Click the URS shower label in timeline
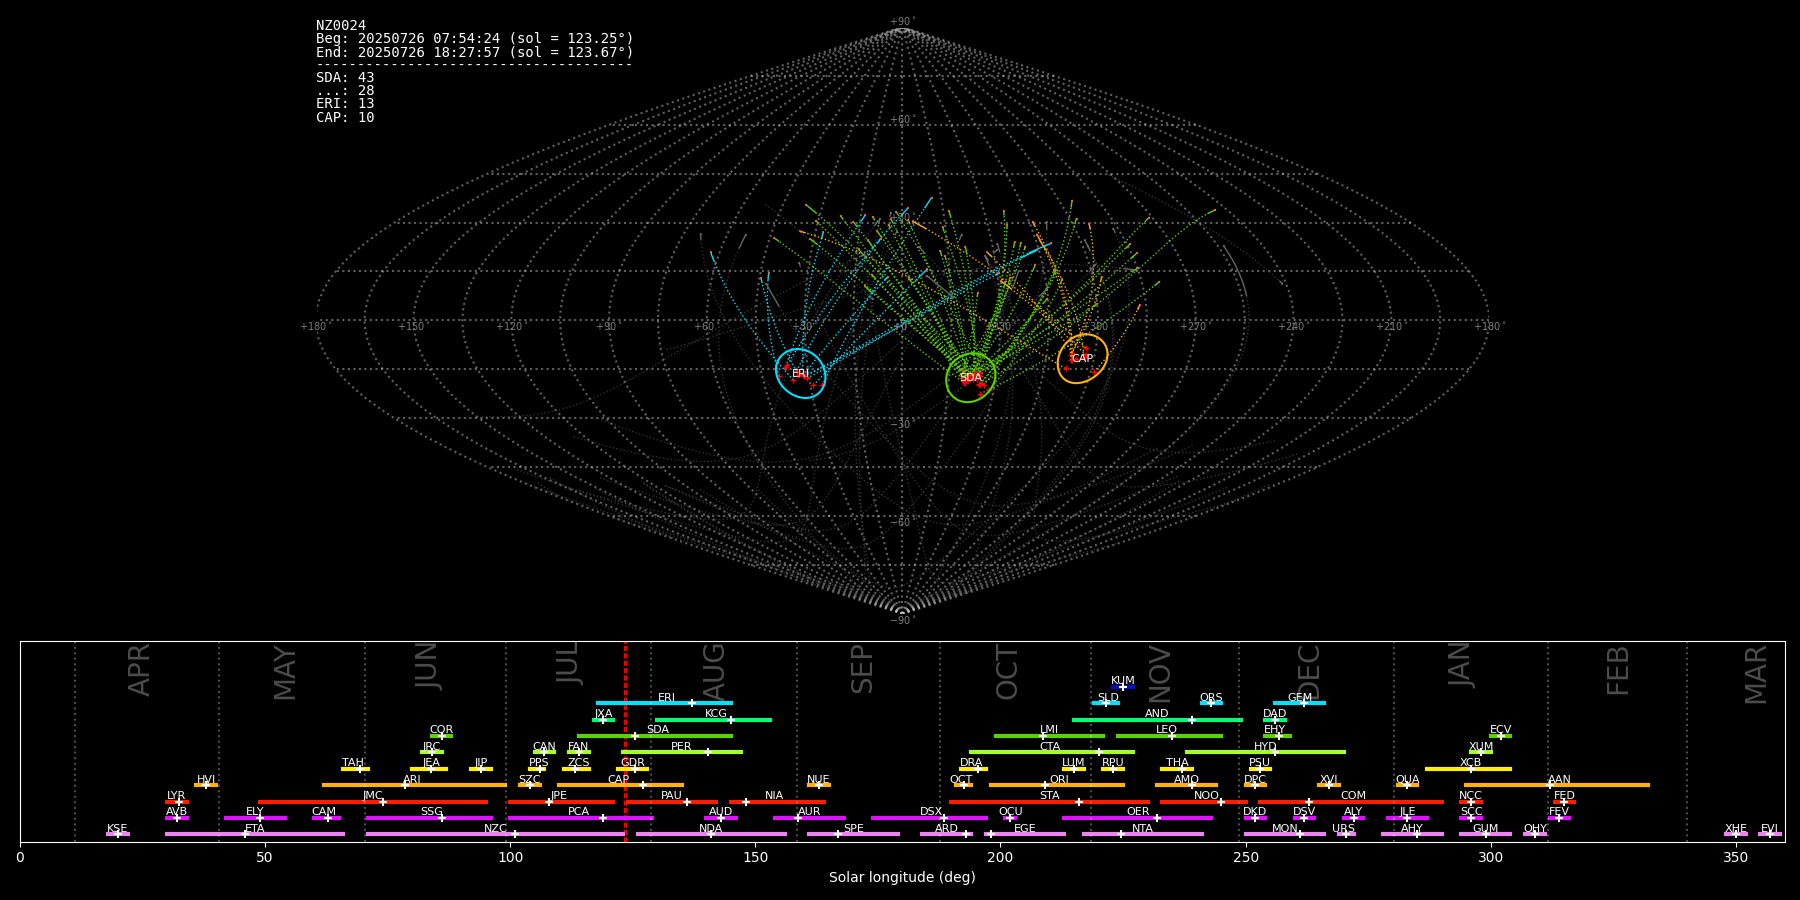1800x900 pixels. [x=1344, y=829]
